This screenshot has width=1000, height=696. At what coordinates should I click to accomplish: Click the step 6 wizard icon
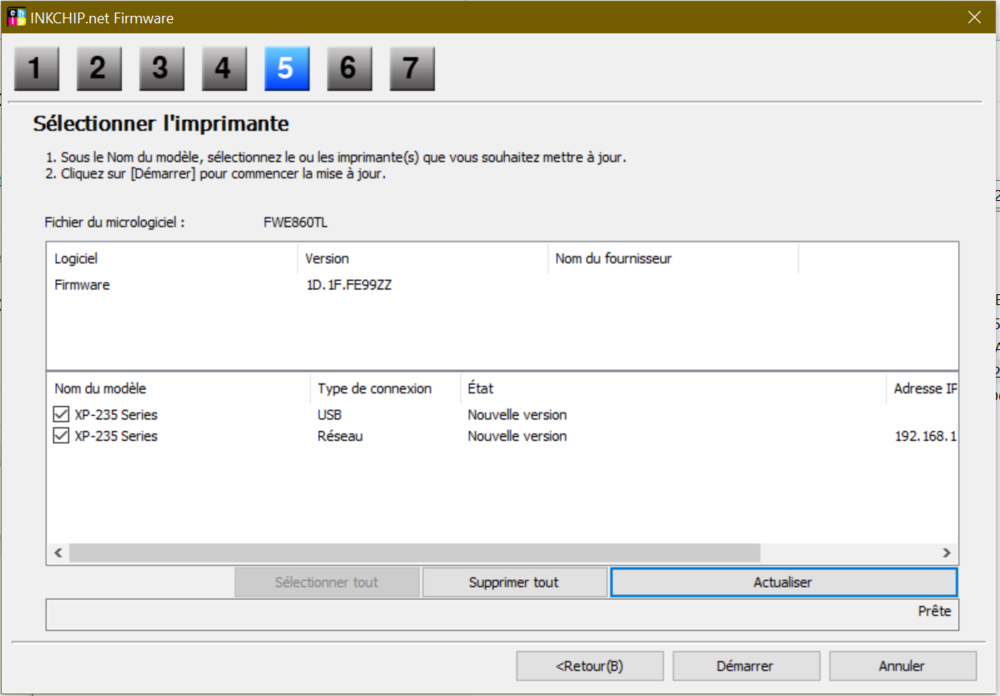349,68
